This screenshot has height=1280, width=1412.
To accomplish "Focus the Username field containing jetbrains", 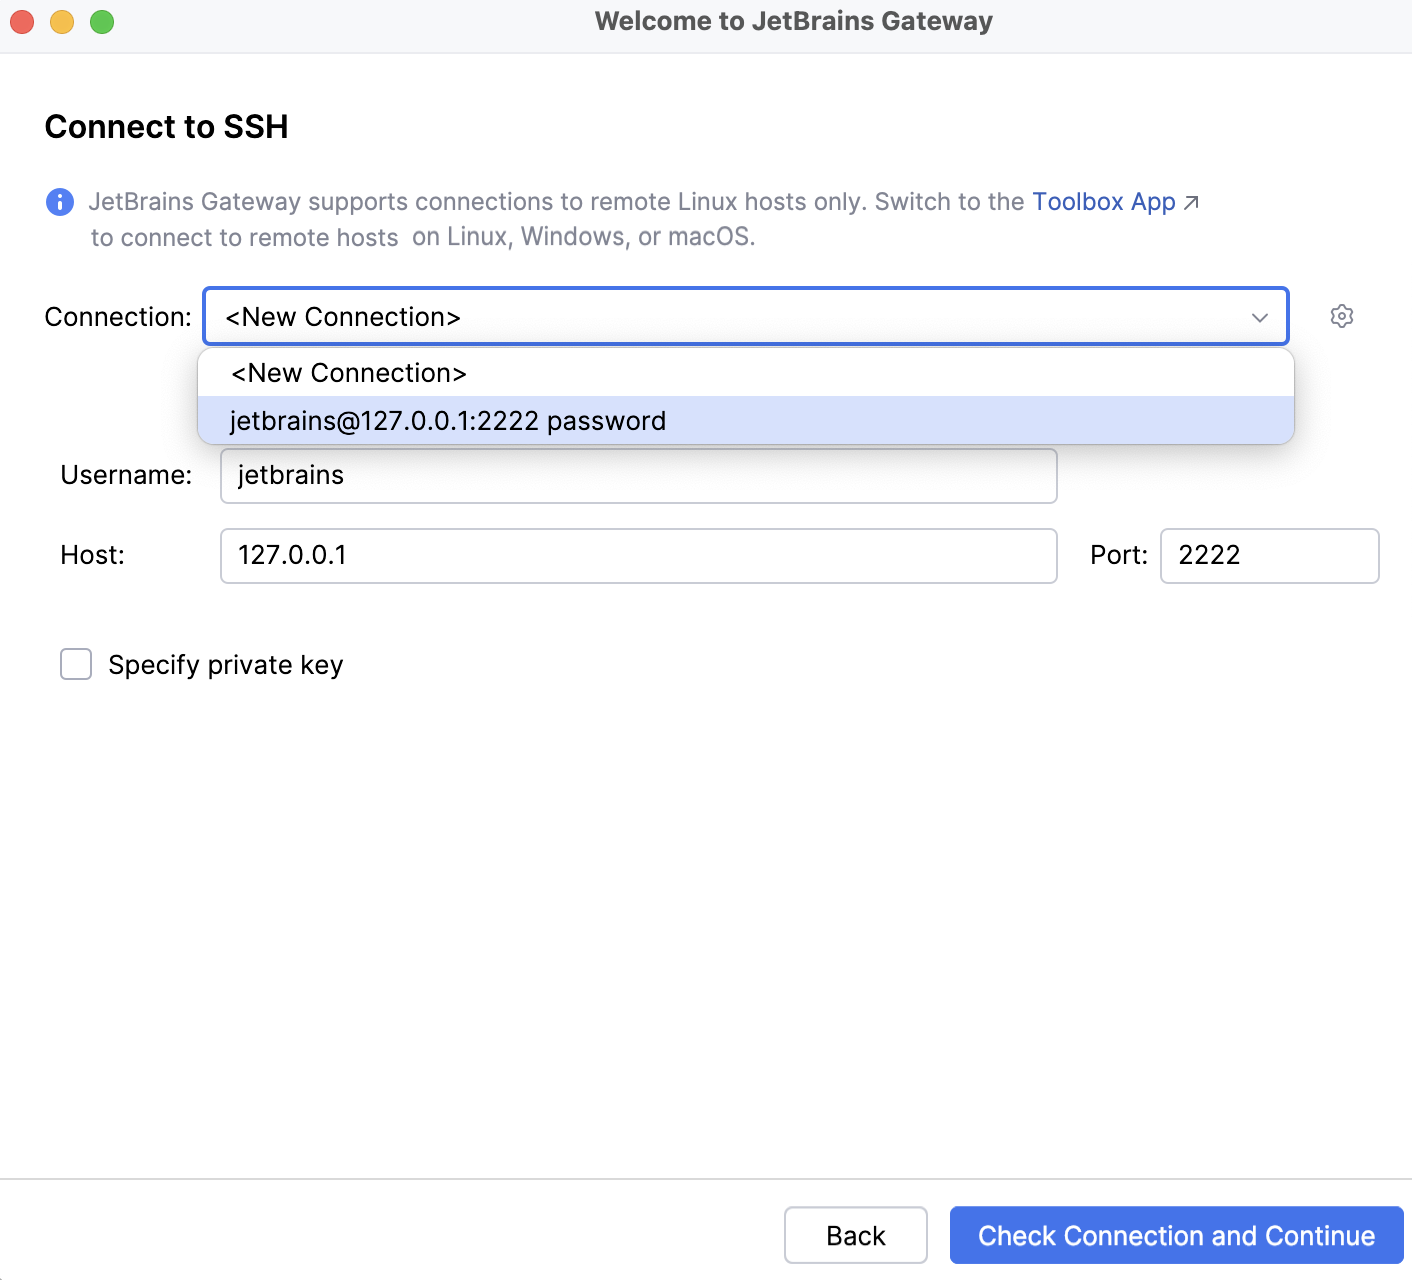I will click(638, 475).
